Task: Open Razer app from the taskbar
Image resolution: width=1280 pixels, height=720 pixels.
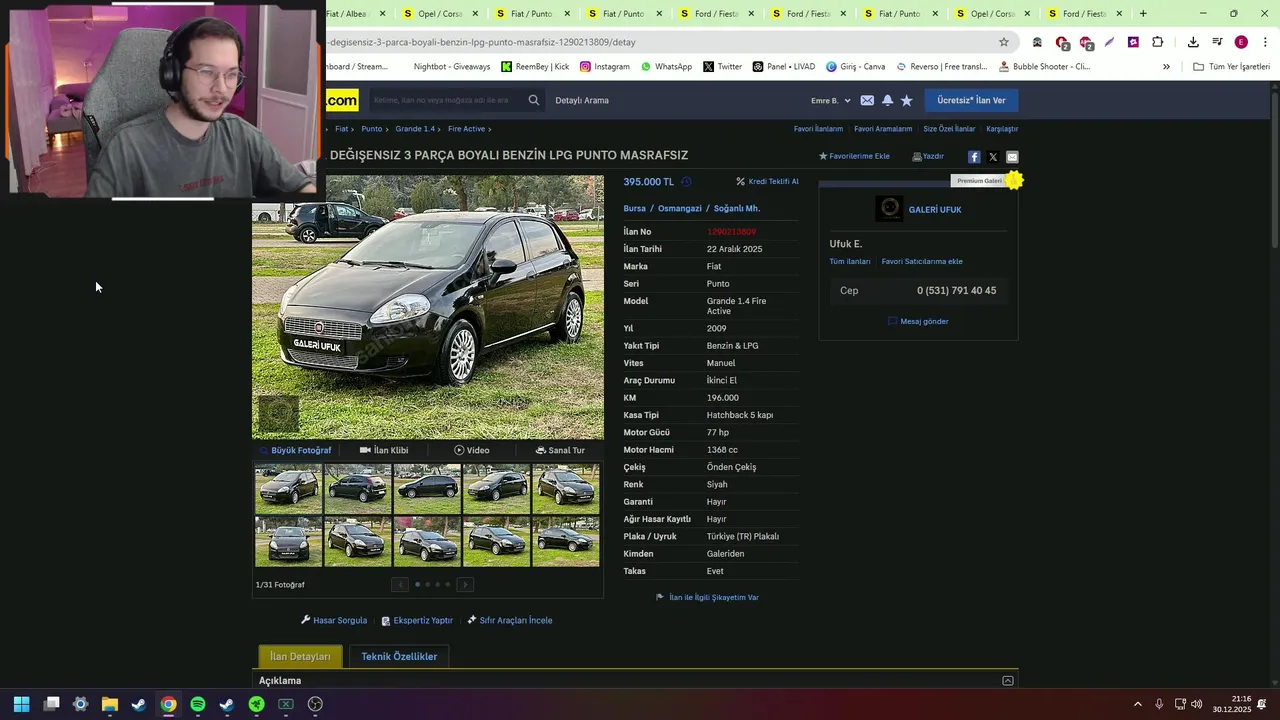Action: pyautogui.click(x=256, y=704)
